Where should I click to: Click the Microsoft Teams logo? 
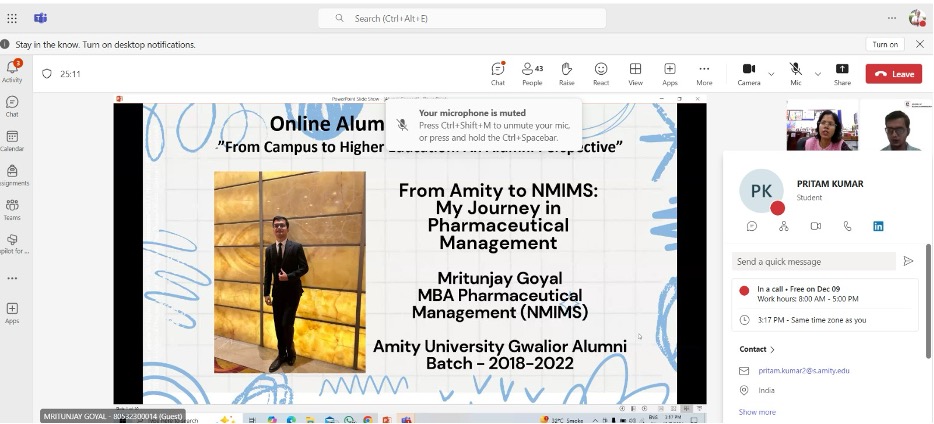tap(41, 18)
